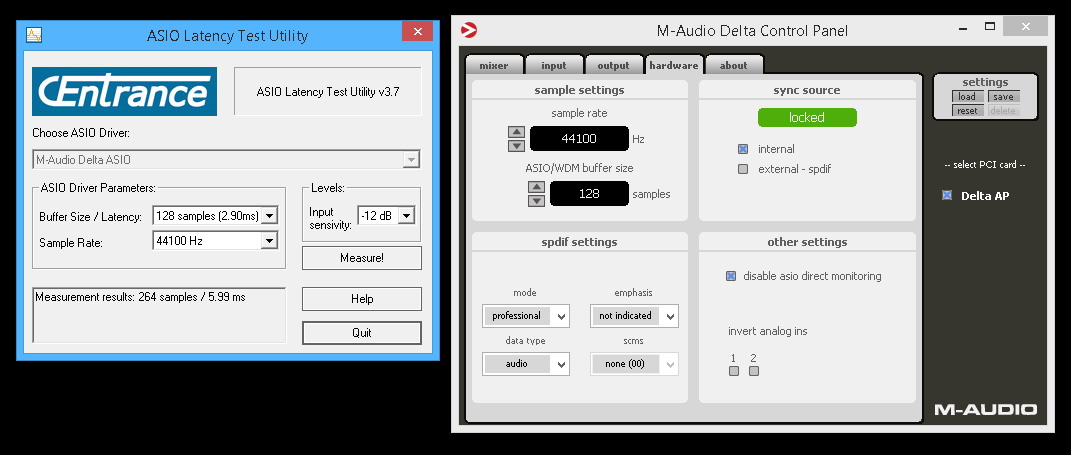Open the spdif emphasis dropdown

coord(635,316)
